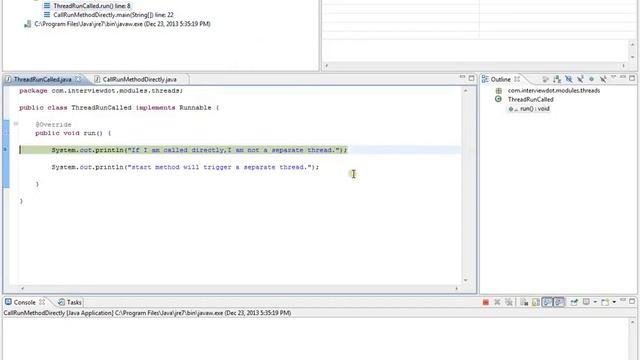Minimize the editor area
Image resolution: width=640 pixels, height=360 pixels.
point(462,77)
